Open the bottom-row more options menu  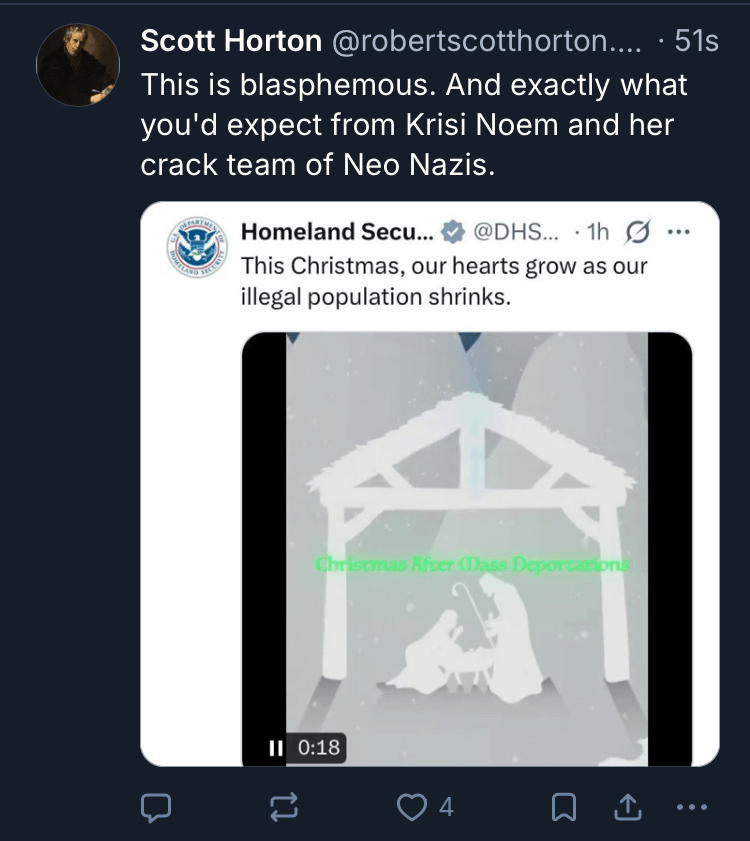point(691,806)
